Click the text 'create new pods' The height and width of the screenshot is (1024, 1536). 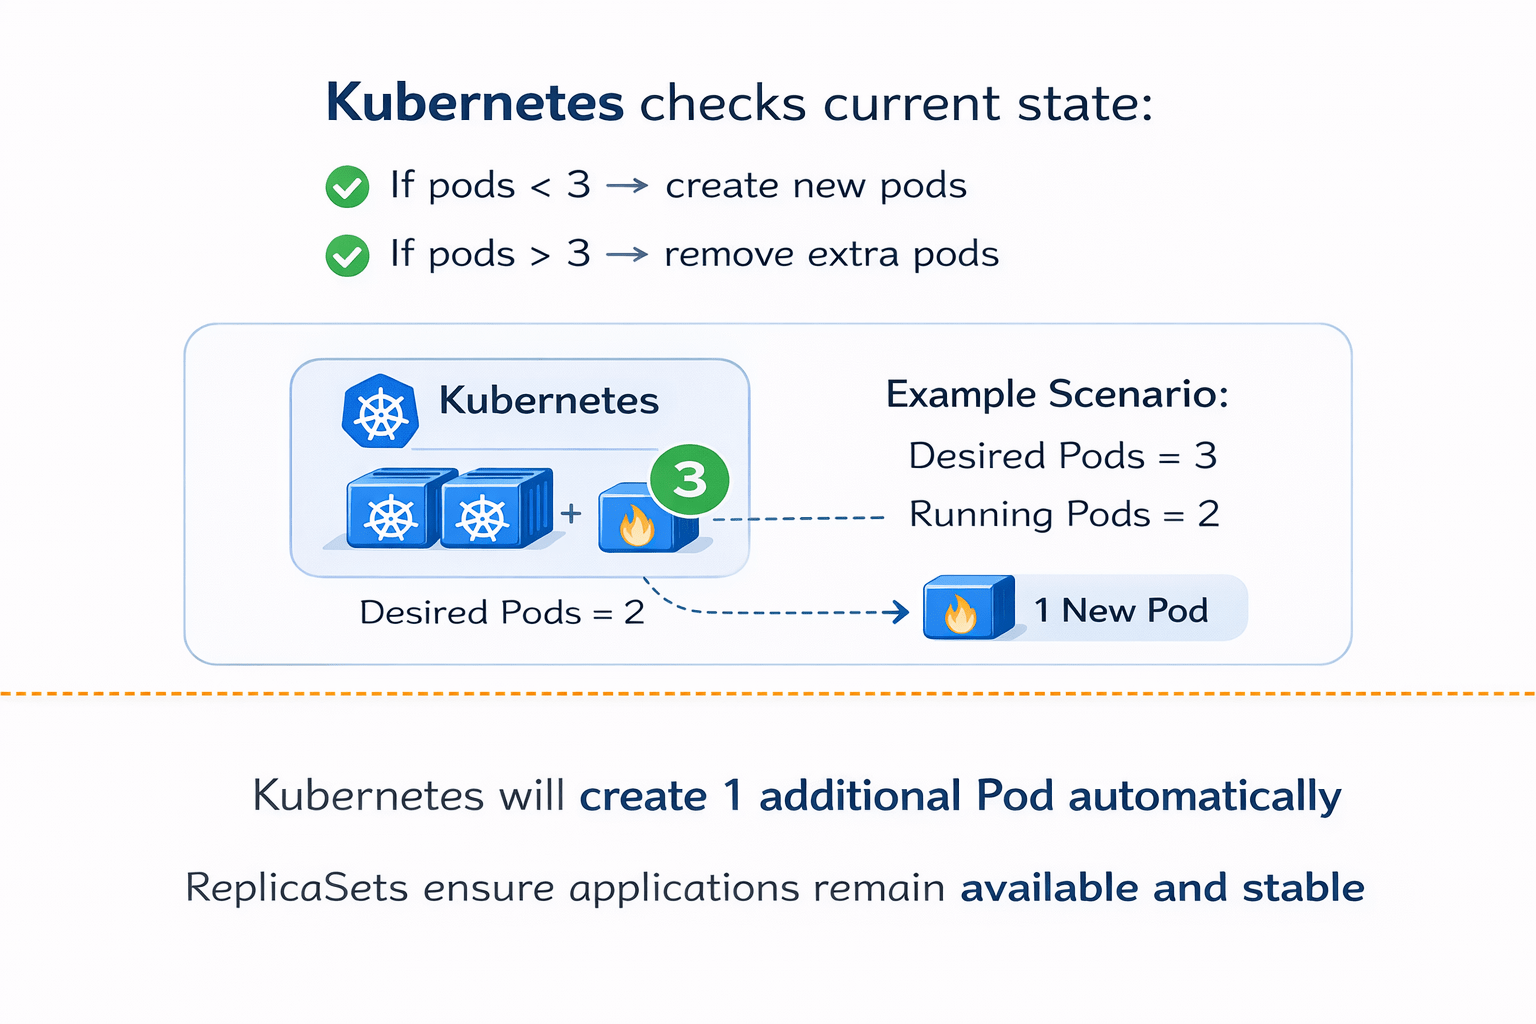(816, 186)
